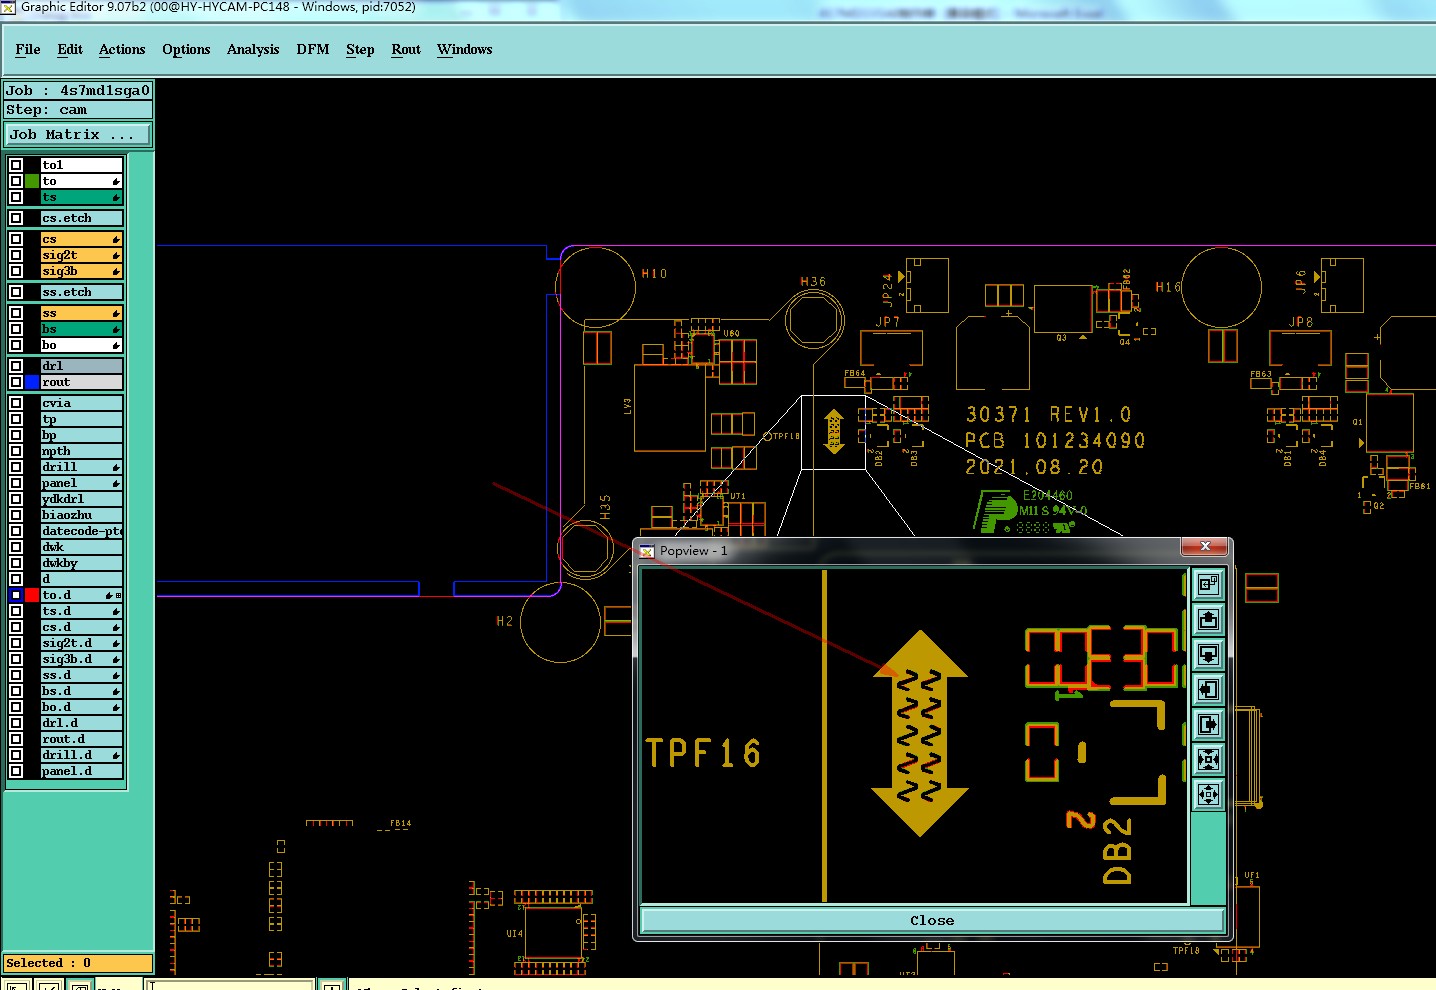Click the pan-left arrow icon in Popview

[1208, 689]
